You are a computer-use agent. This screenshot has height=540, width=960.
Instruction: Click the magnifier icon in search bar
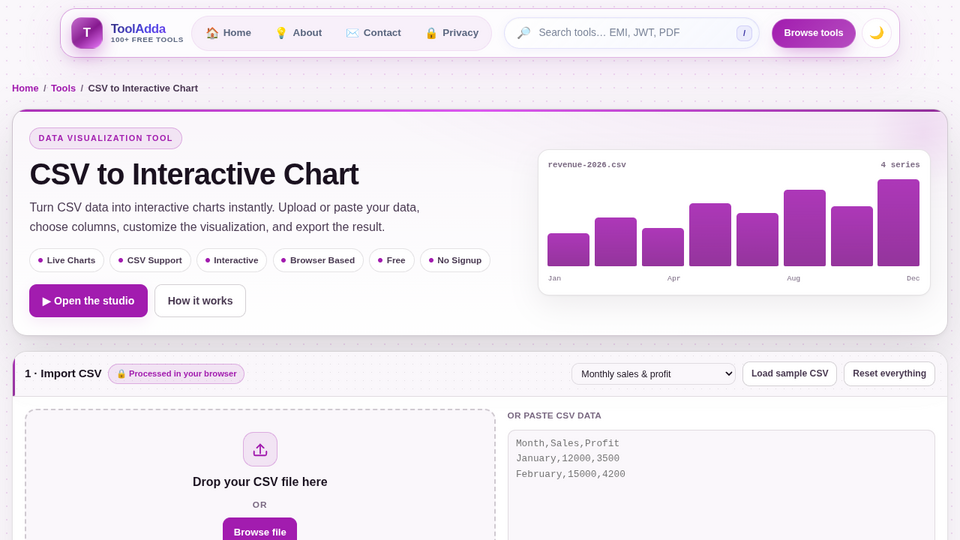pos(524,33)
